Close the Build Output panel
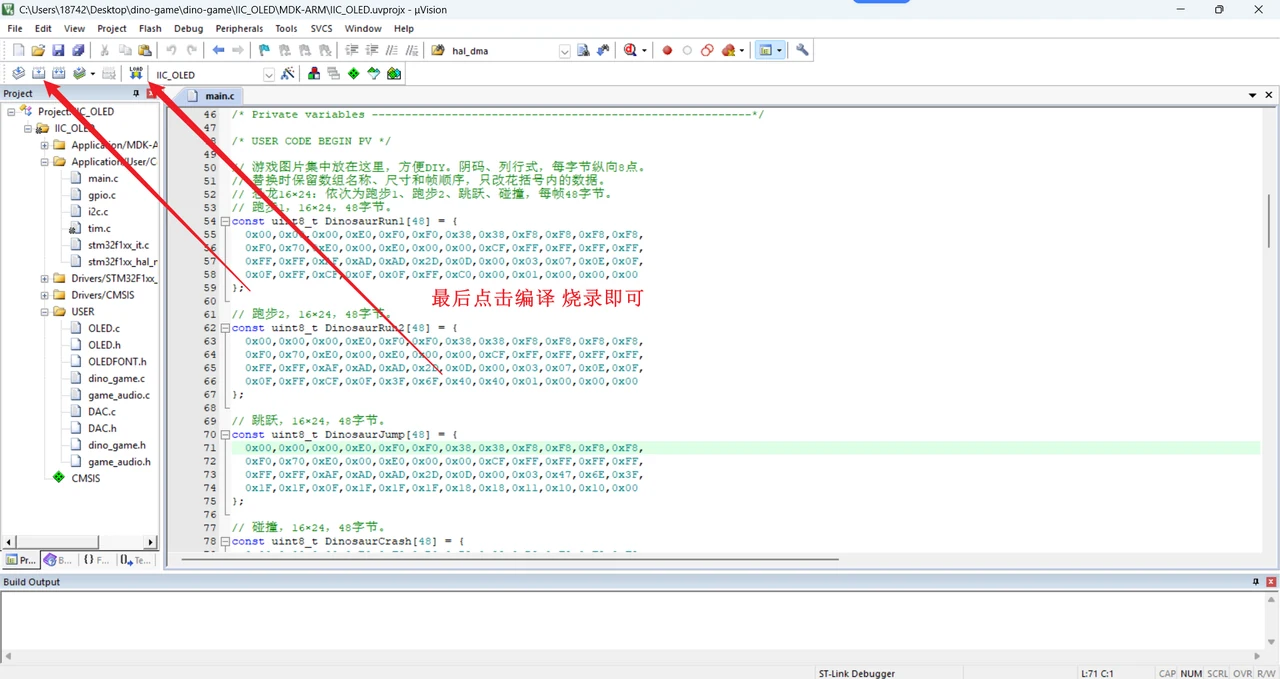The image size is (1280, 679). click(x=1270, y=581)
